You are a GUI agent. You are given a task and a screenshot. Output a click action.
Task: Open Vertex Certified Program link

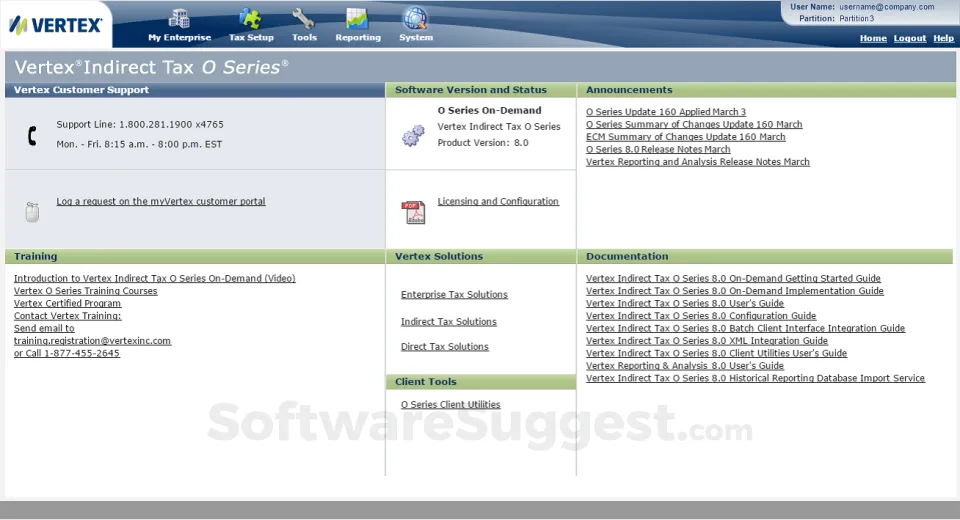click(x=67, y=304)
